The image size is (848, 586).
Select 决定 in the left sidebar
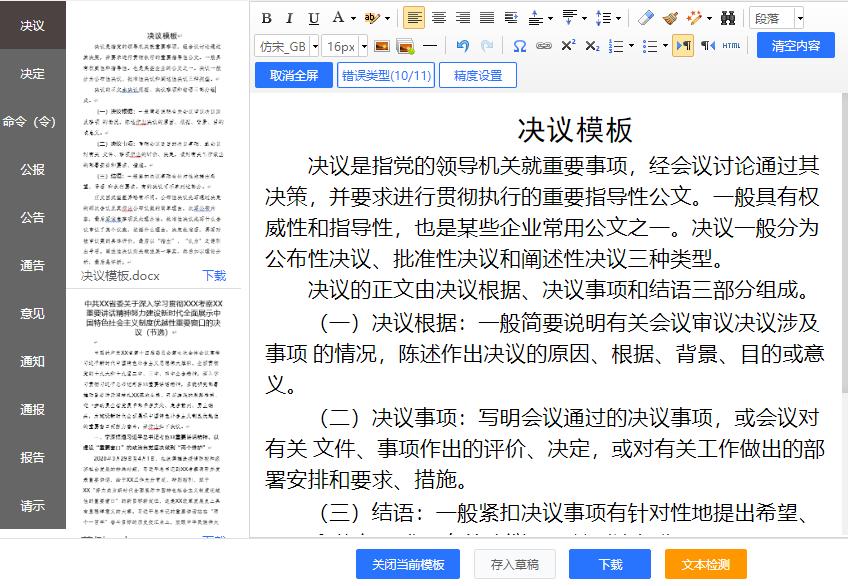(x=32, y=74)
